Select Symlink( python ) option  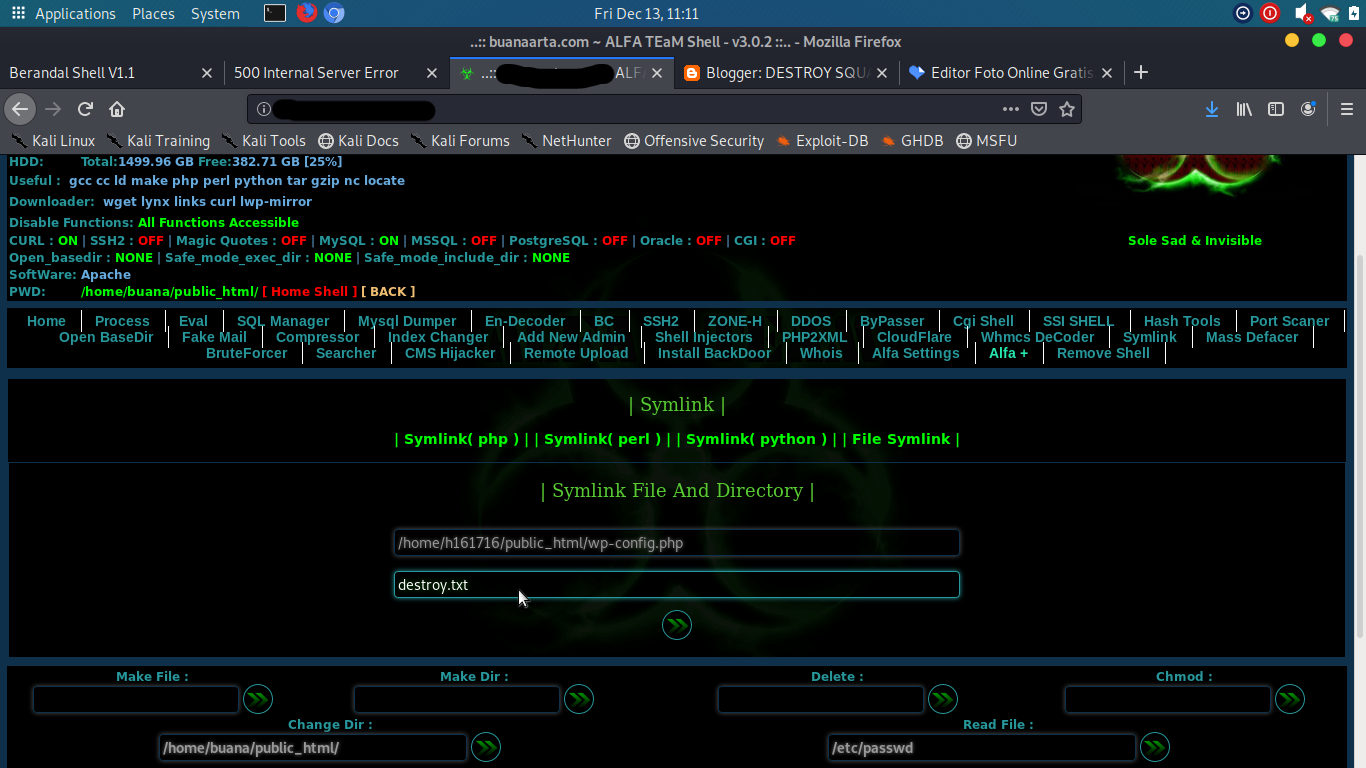(x=755, y=439)
